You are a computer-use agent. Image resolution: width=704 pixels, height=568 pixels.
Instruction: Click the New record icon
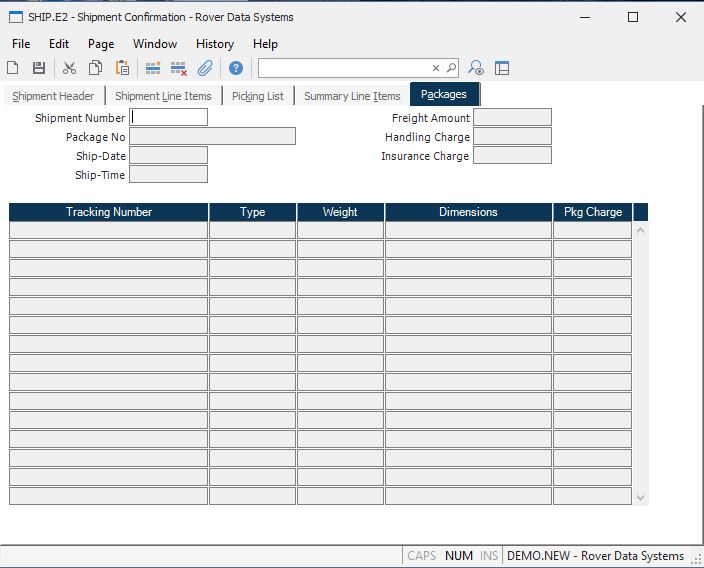click(x=13, y=68)
